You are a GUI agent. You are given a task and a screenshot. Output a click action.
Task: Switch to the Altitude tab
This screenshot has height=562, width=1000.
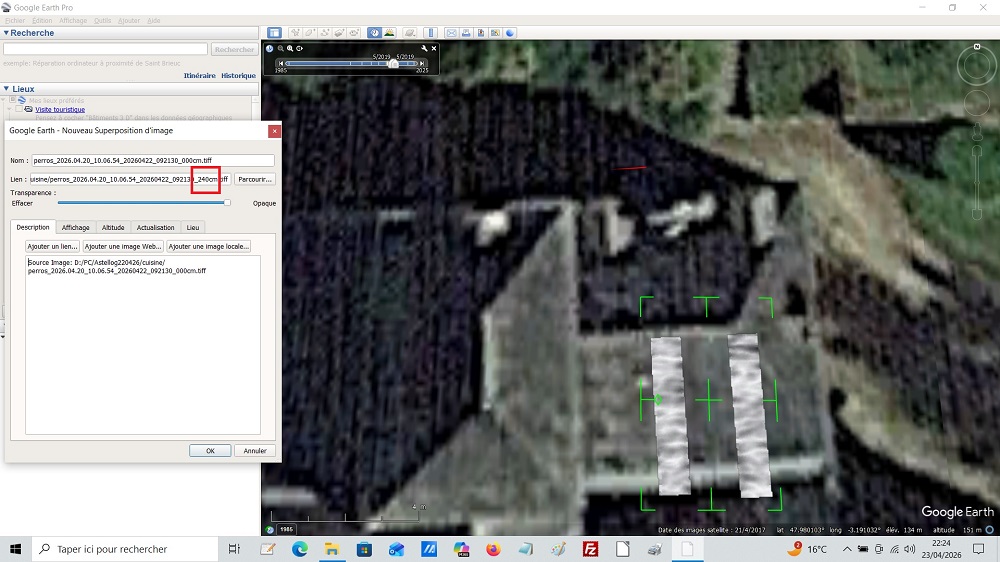pos(113,228)
